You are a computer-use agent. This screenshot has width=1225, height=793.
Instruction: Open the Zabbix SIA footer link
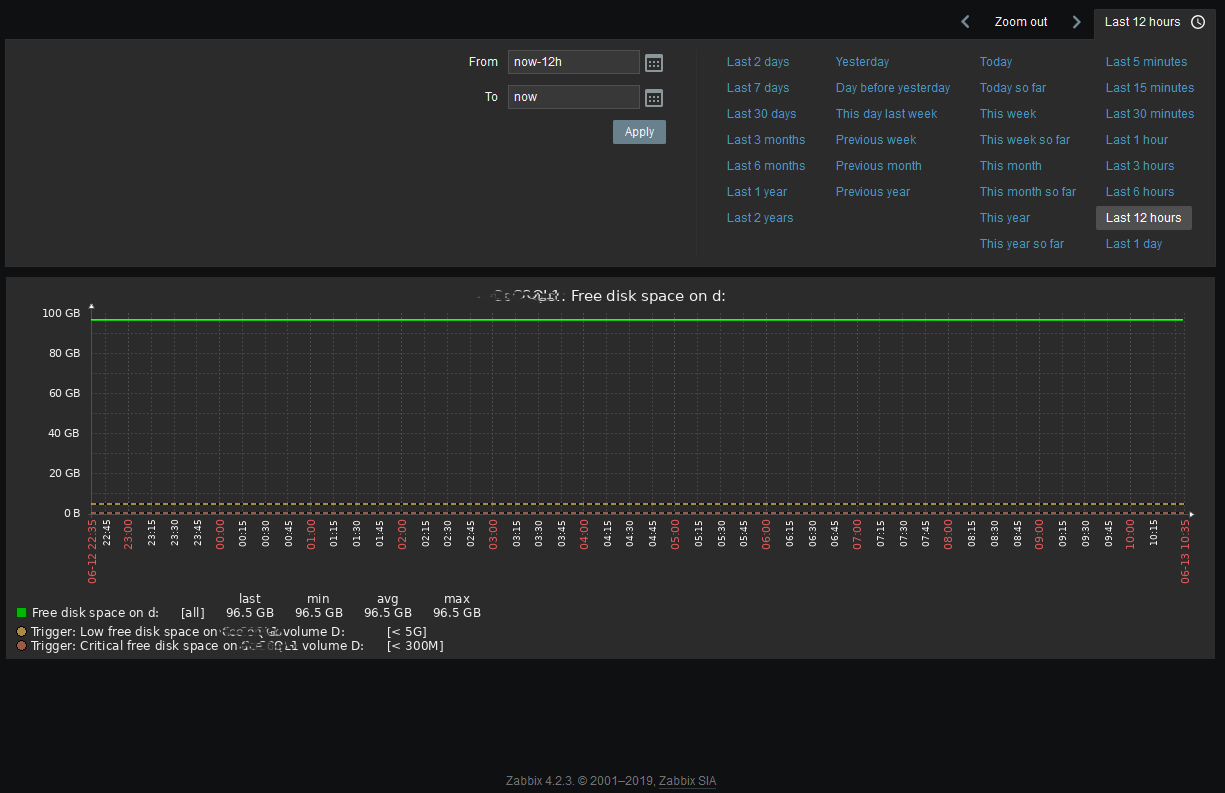point(687,781)
